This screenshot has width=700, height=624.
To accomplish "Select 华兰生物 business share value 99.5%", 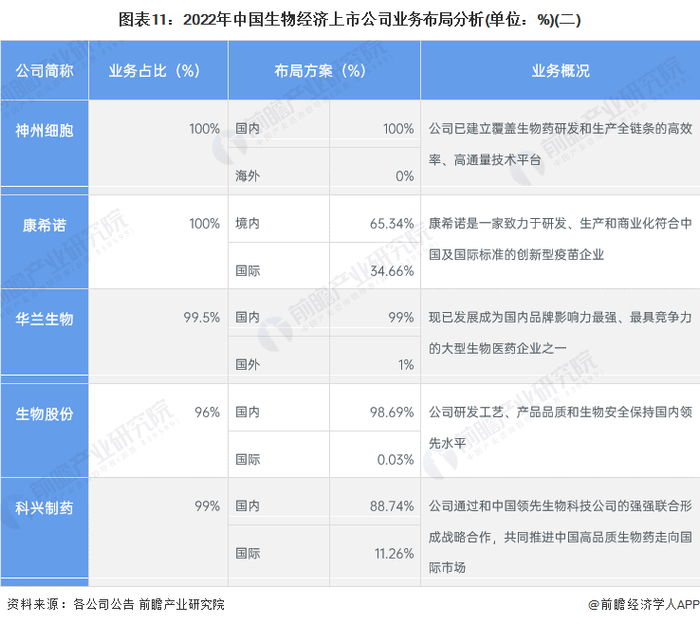I will [202, 317].
